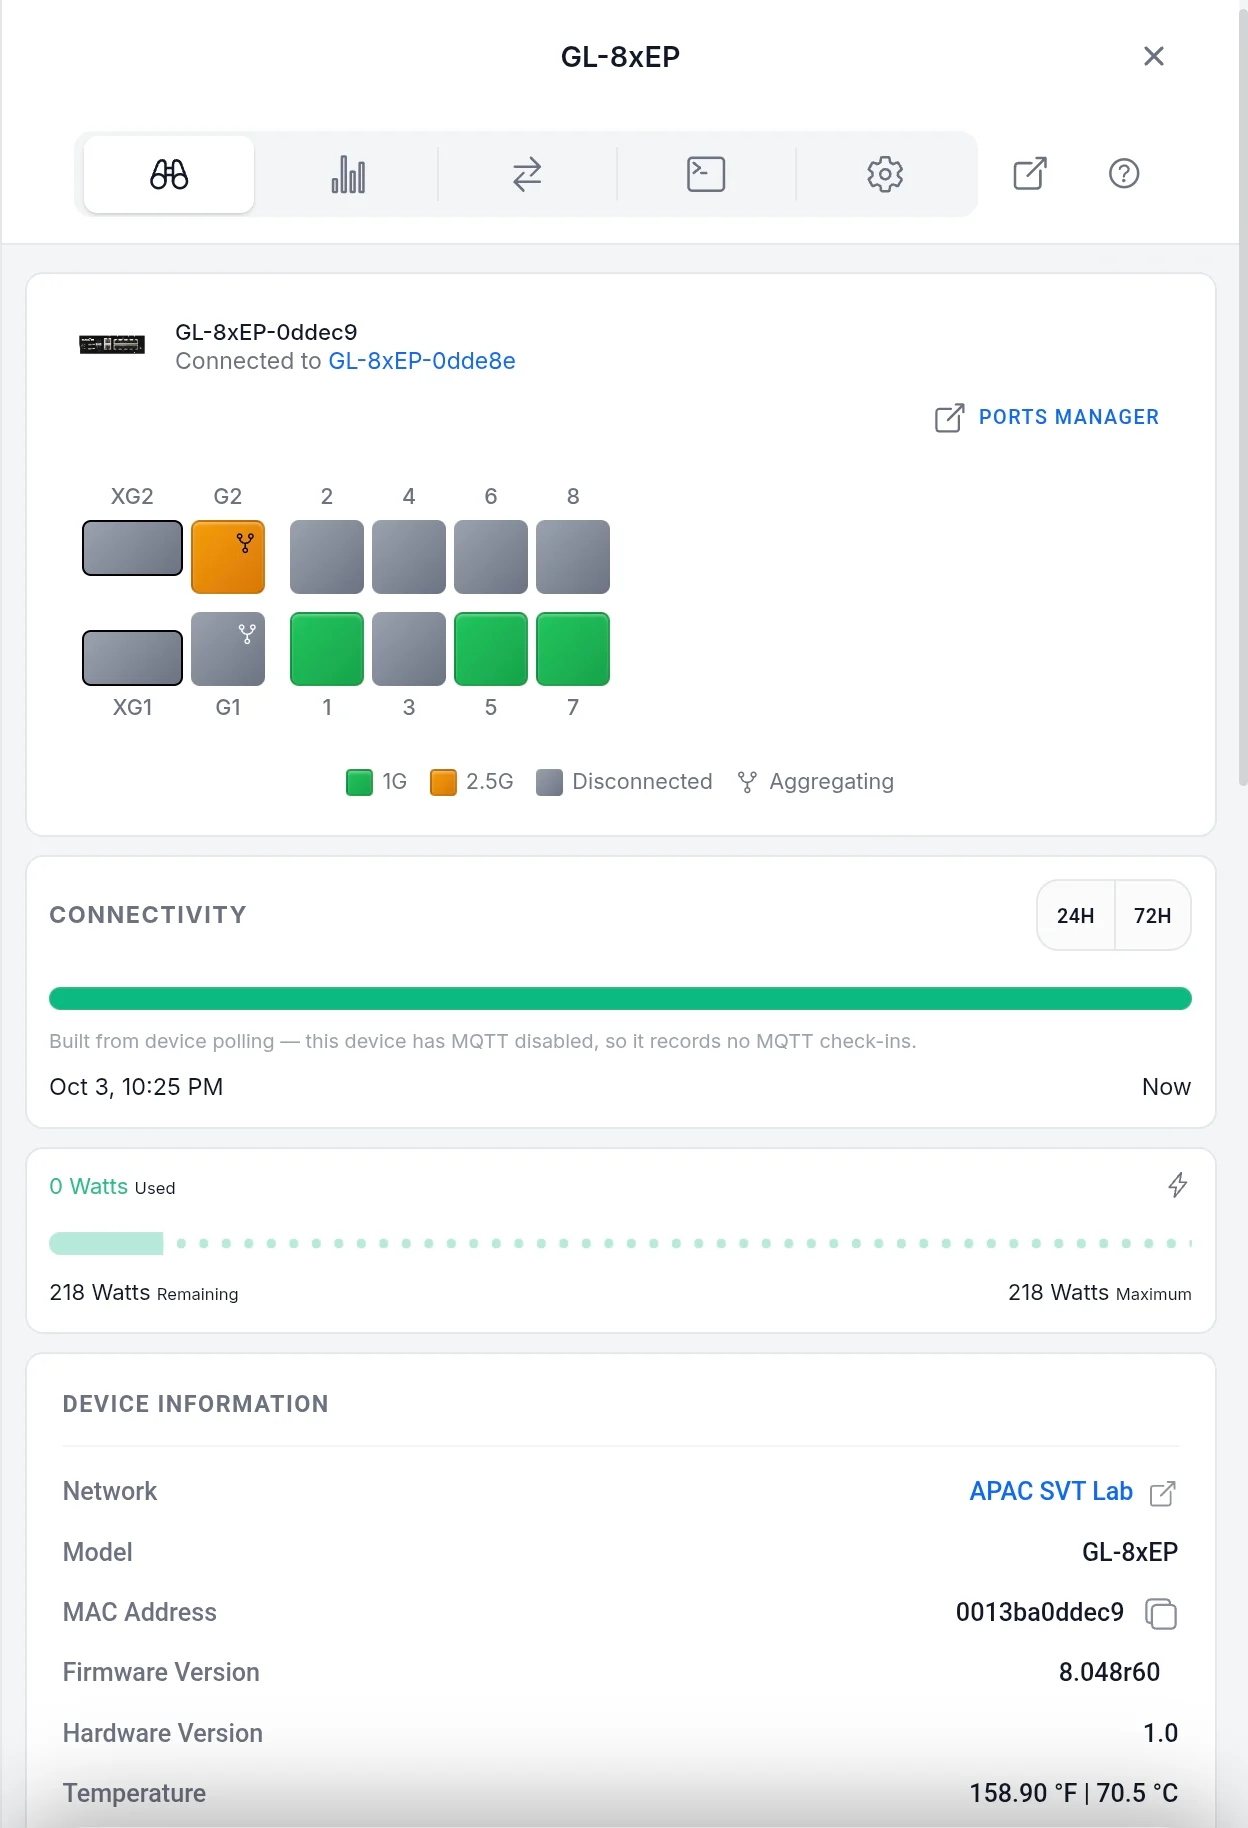Select disconnected port 3

point(409,649)
